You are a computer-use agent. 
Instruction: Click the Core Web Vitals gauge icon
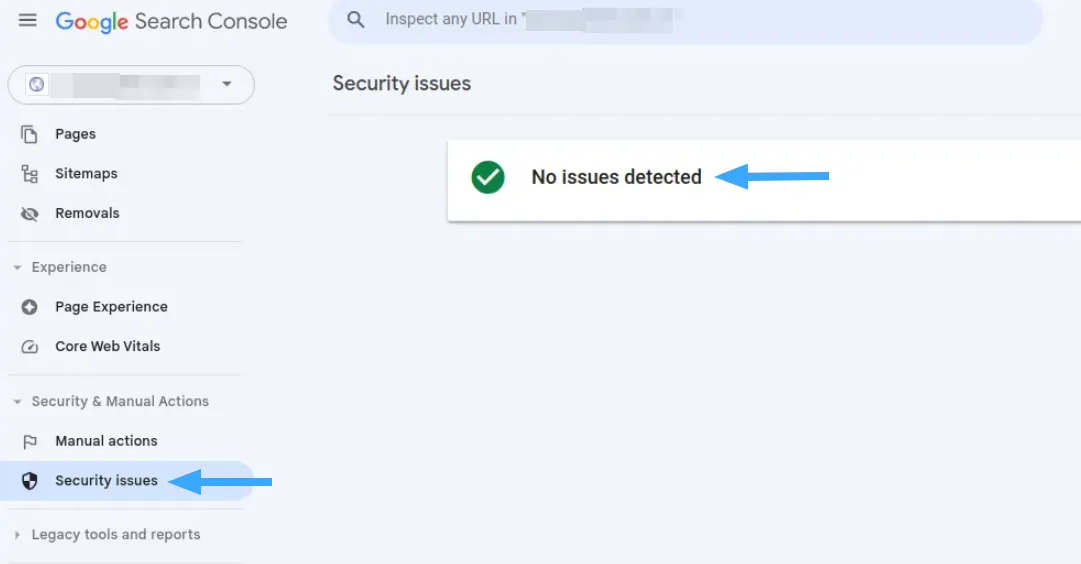pyautogui.click(x=30, y=347)
